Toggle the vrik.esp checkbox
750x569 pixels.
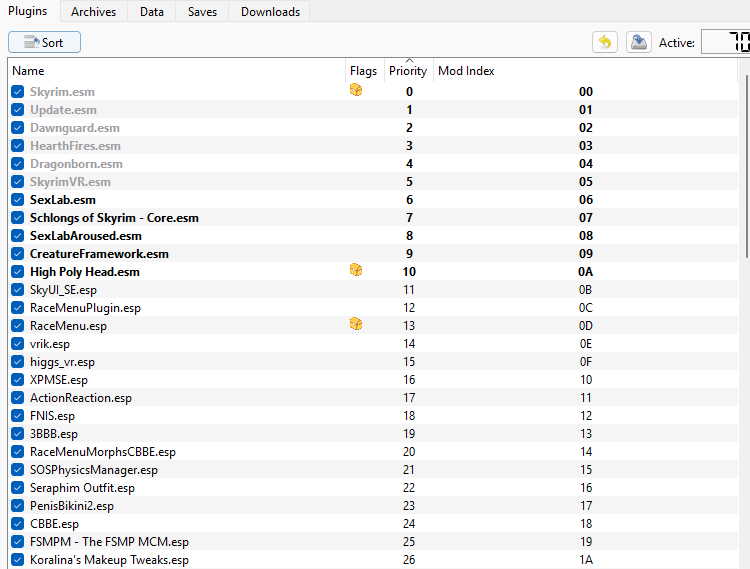pyautogui.click(x=18, y=344)
